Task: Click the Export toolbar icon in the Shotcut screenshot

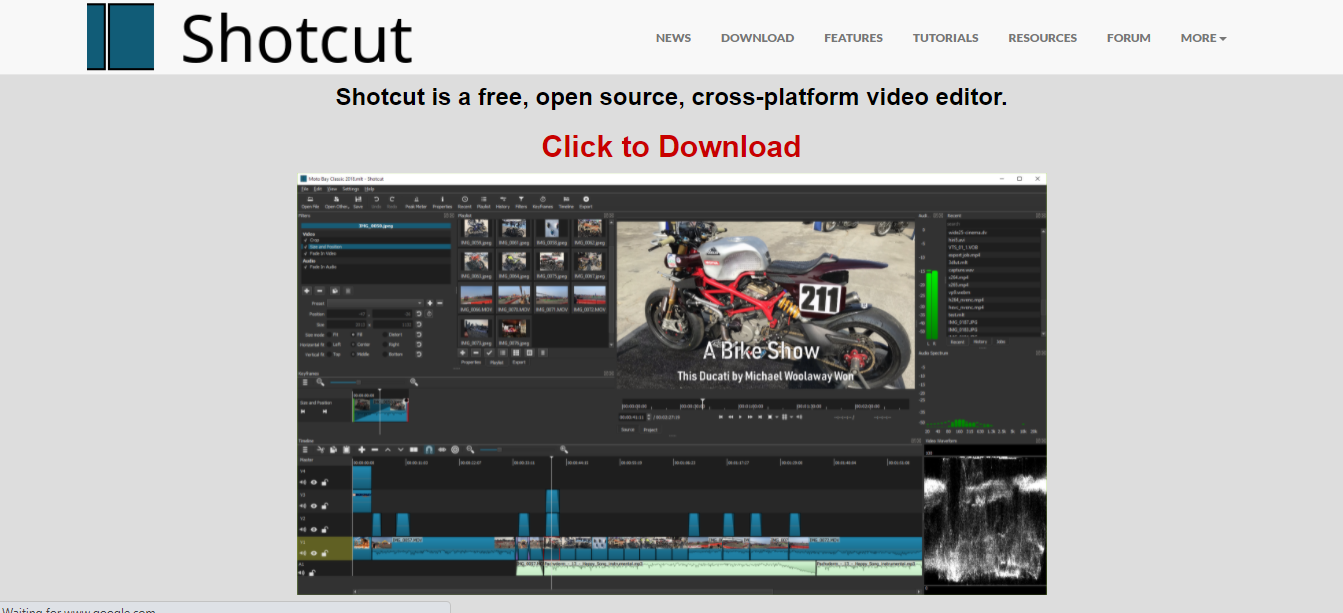Action: [x=586, y=202]
